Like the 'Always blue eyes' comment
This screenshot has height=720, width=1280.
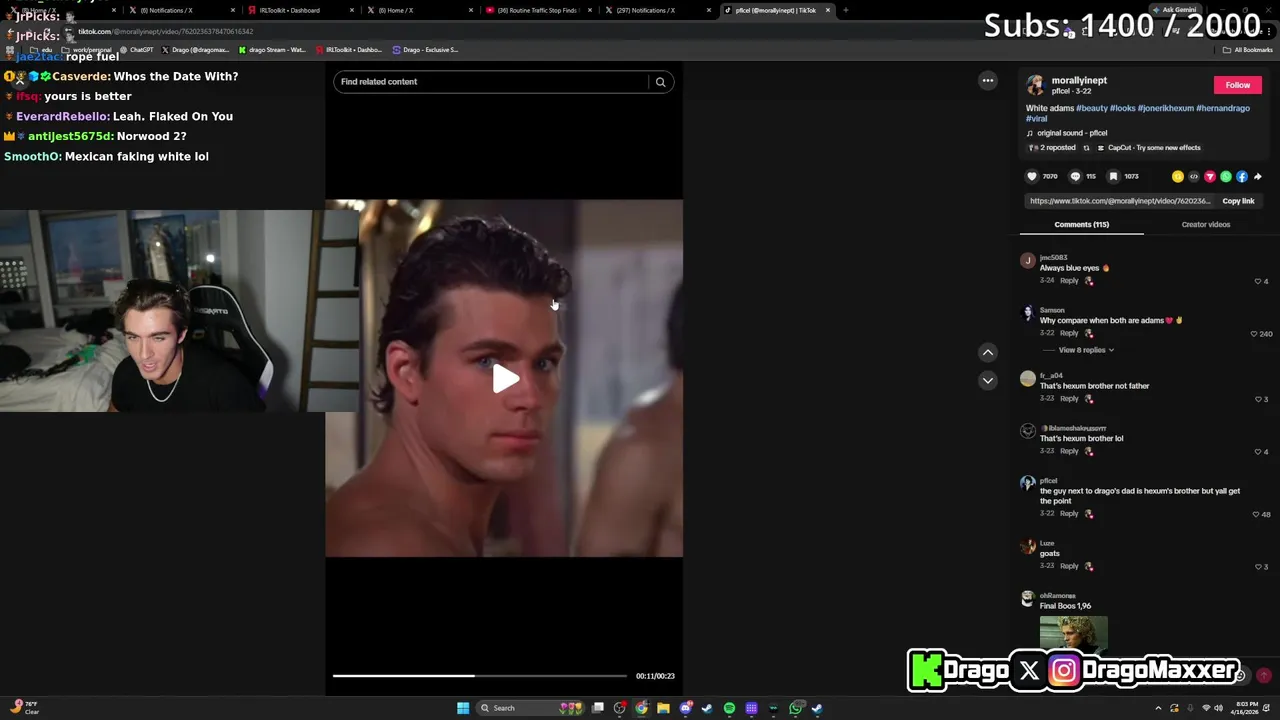1258,281
